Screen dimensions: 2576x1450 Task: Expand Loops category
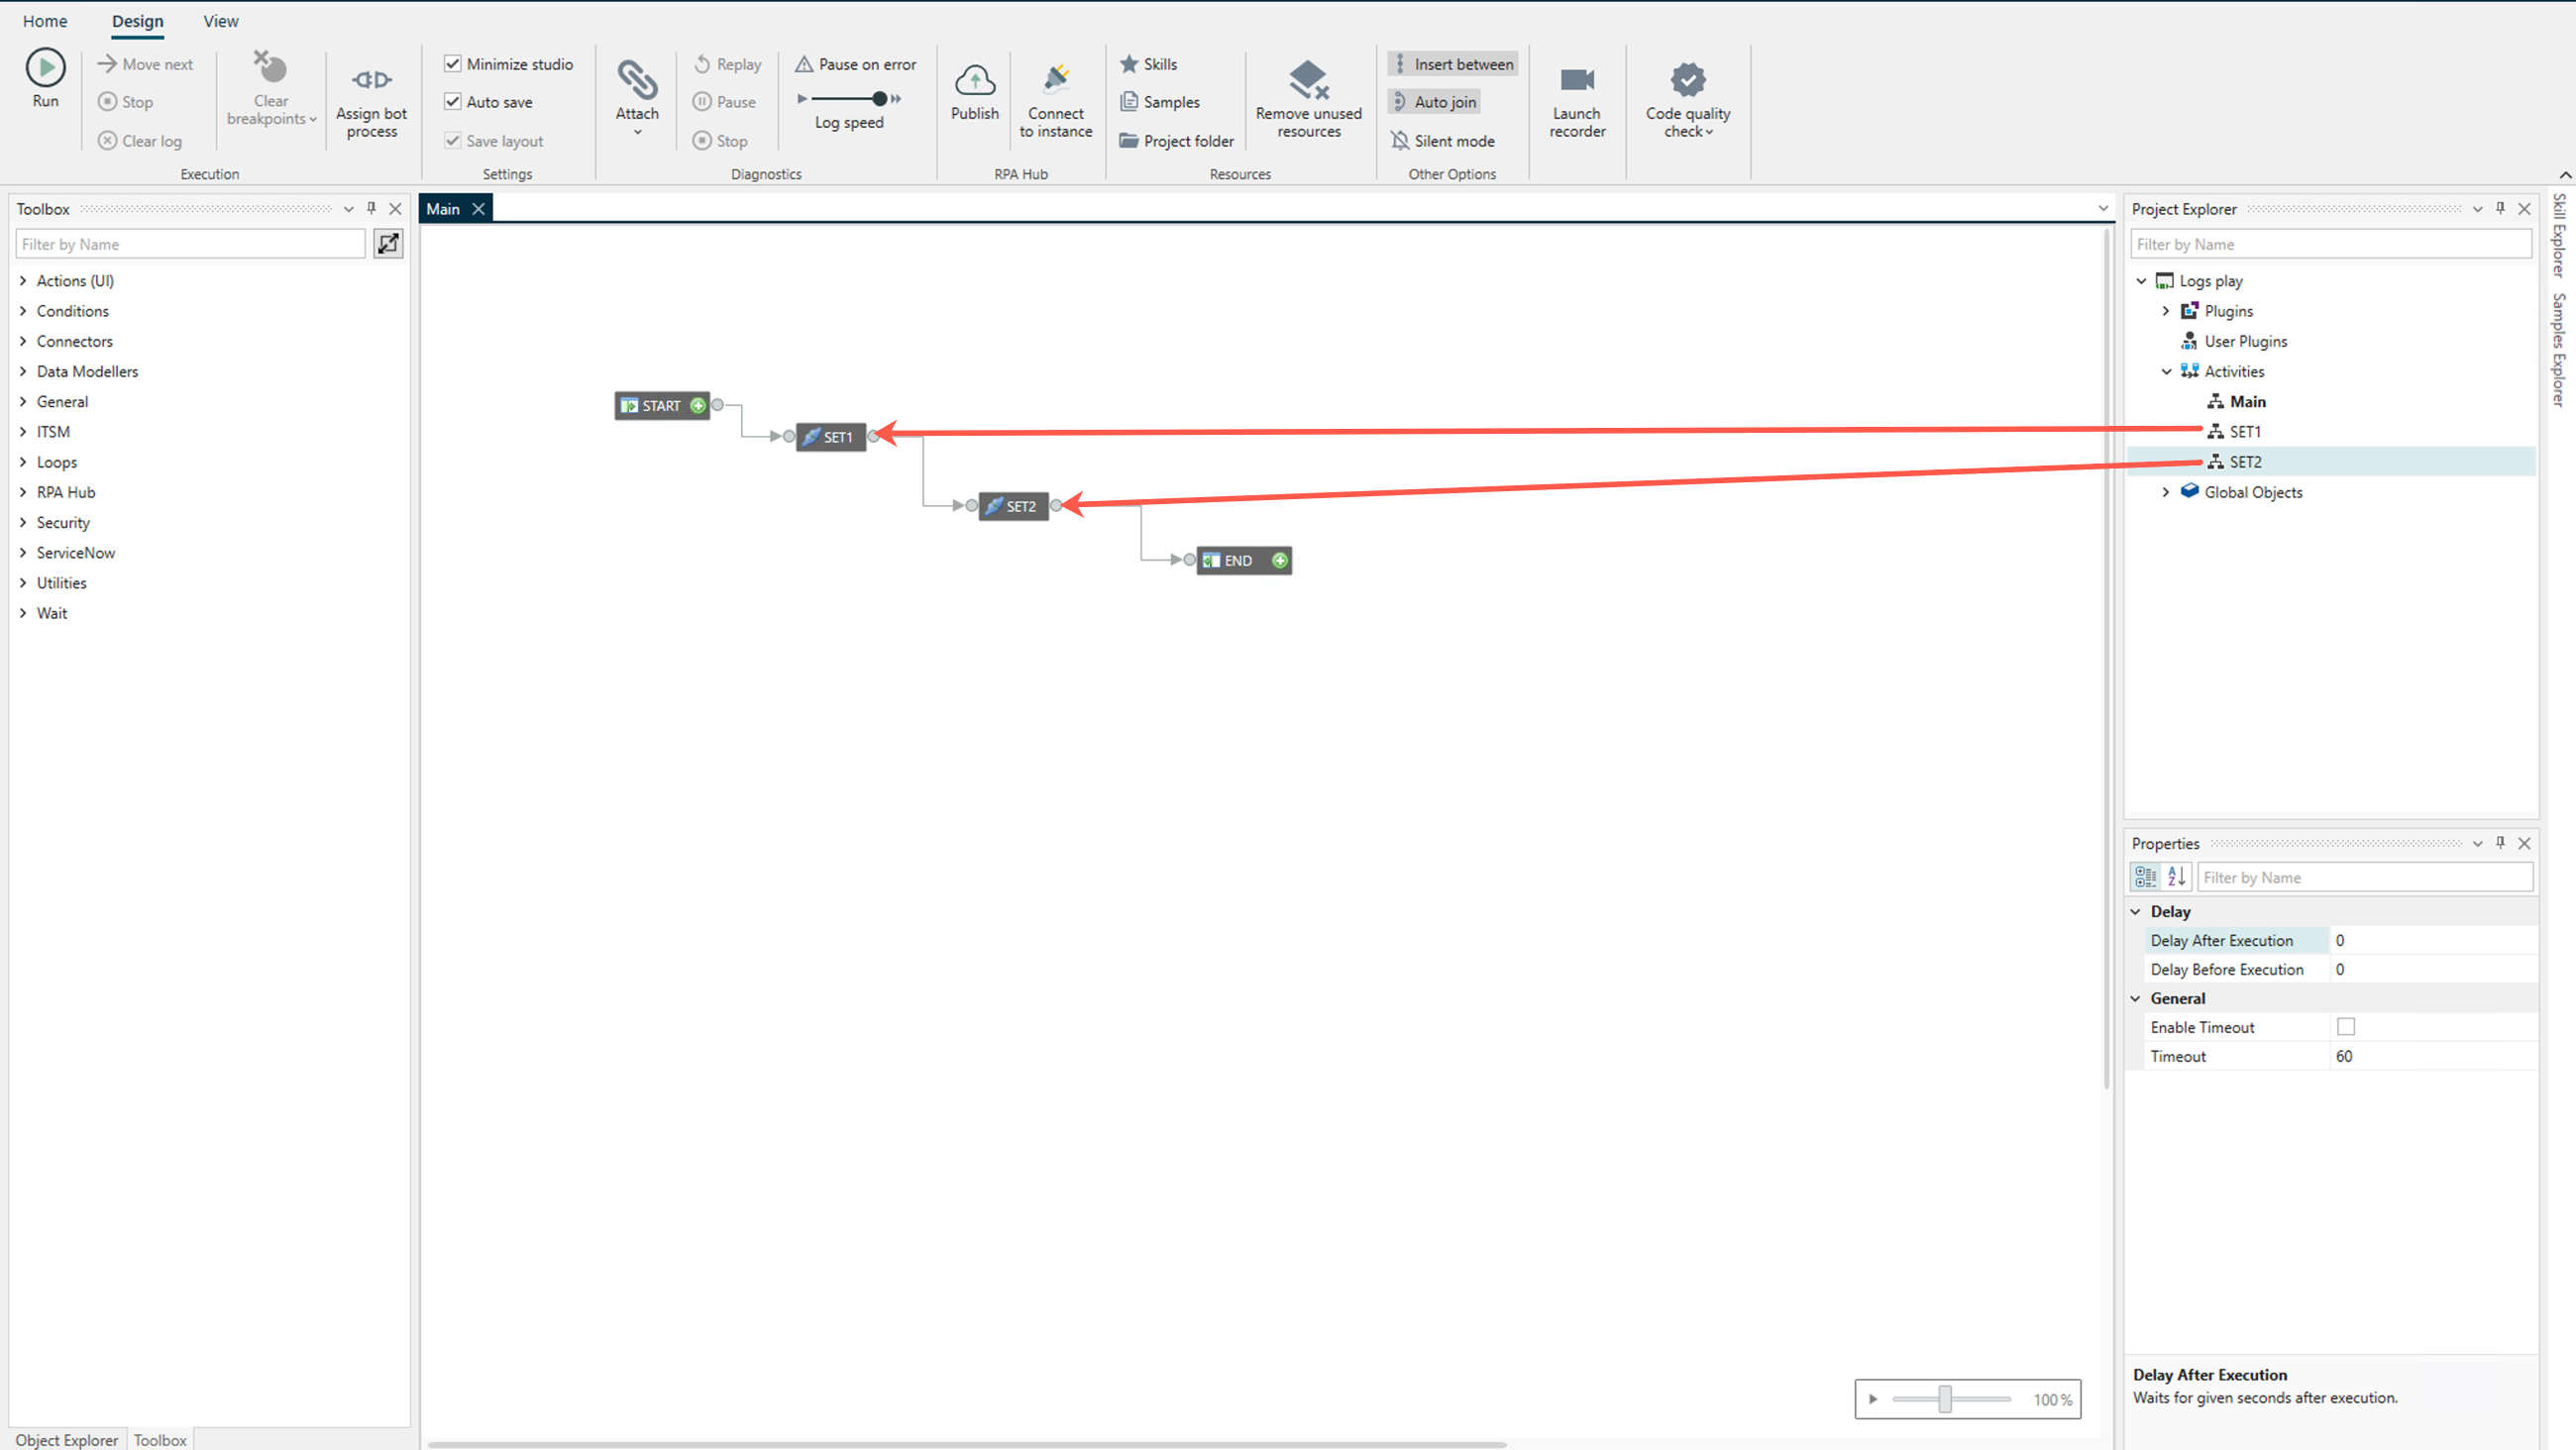[x=23, y=462]
